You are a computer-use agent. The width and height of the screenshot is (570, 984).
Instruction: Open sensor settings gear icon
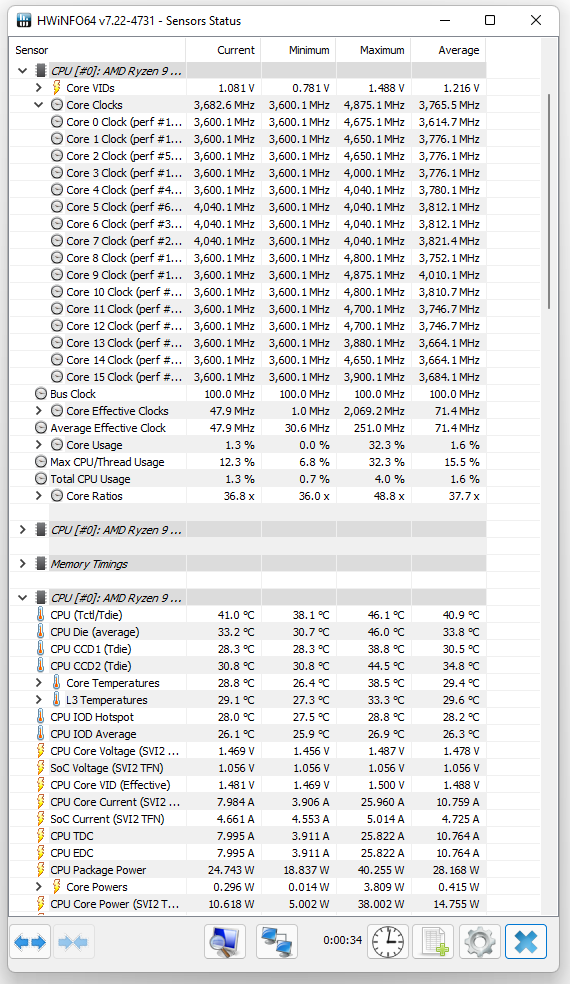coord(480,941)
